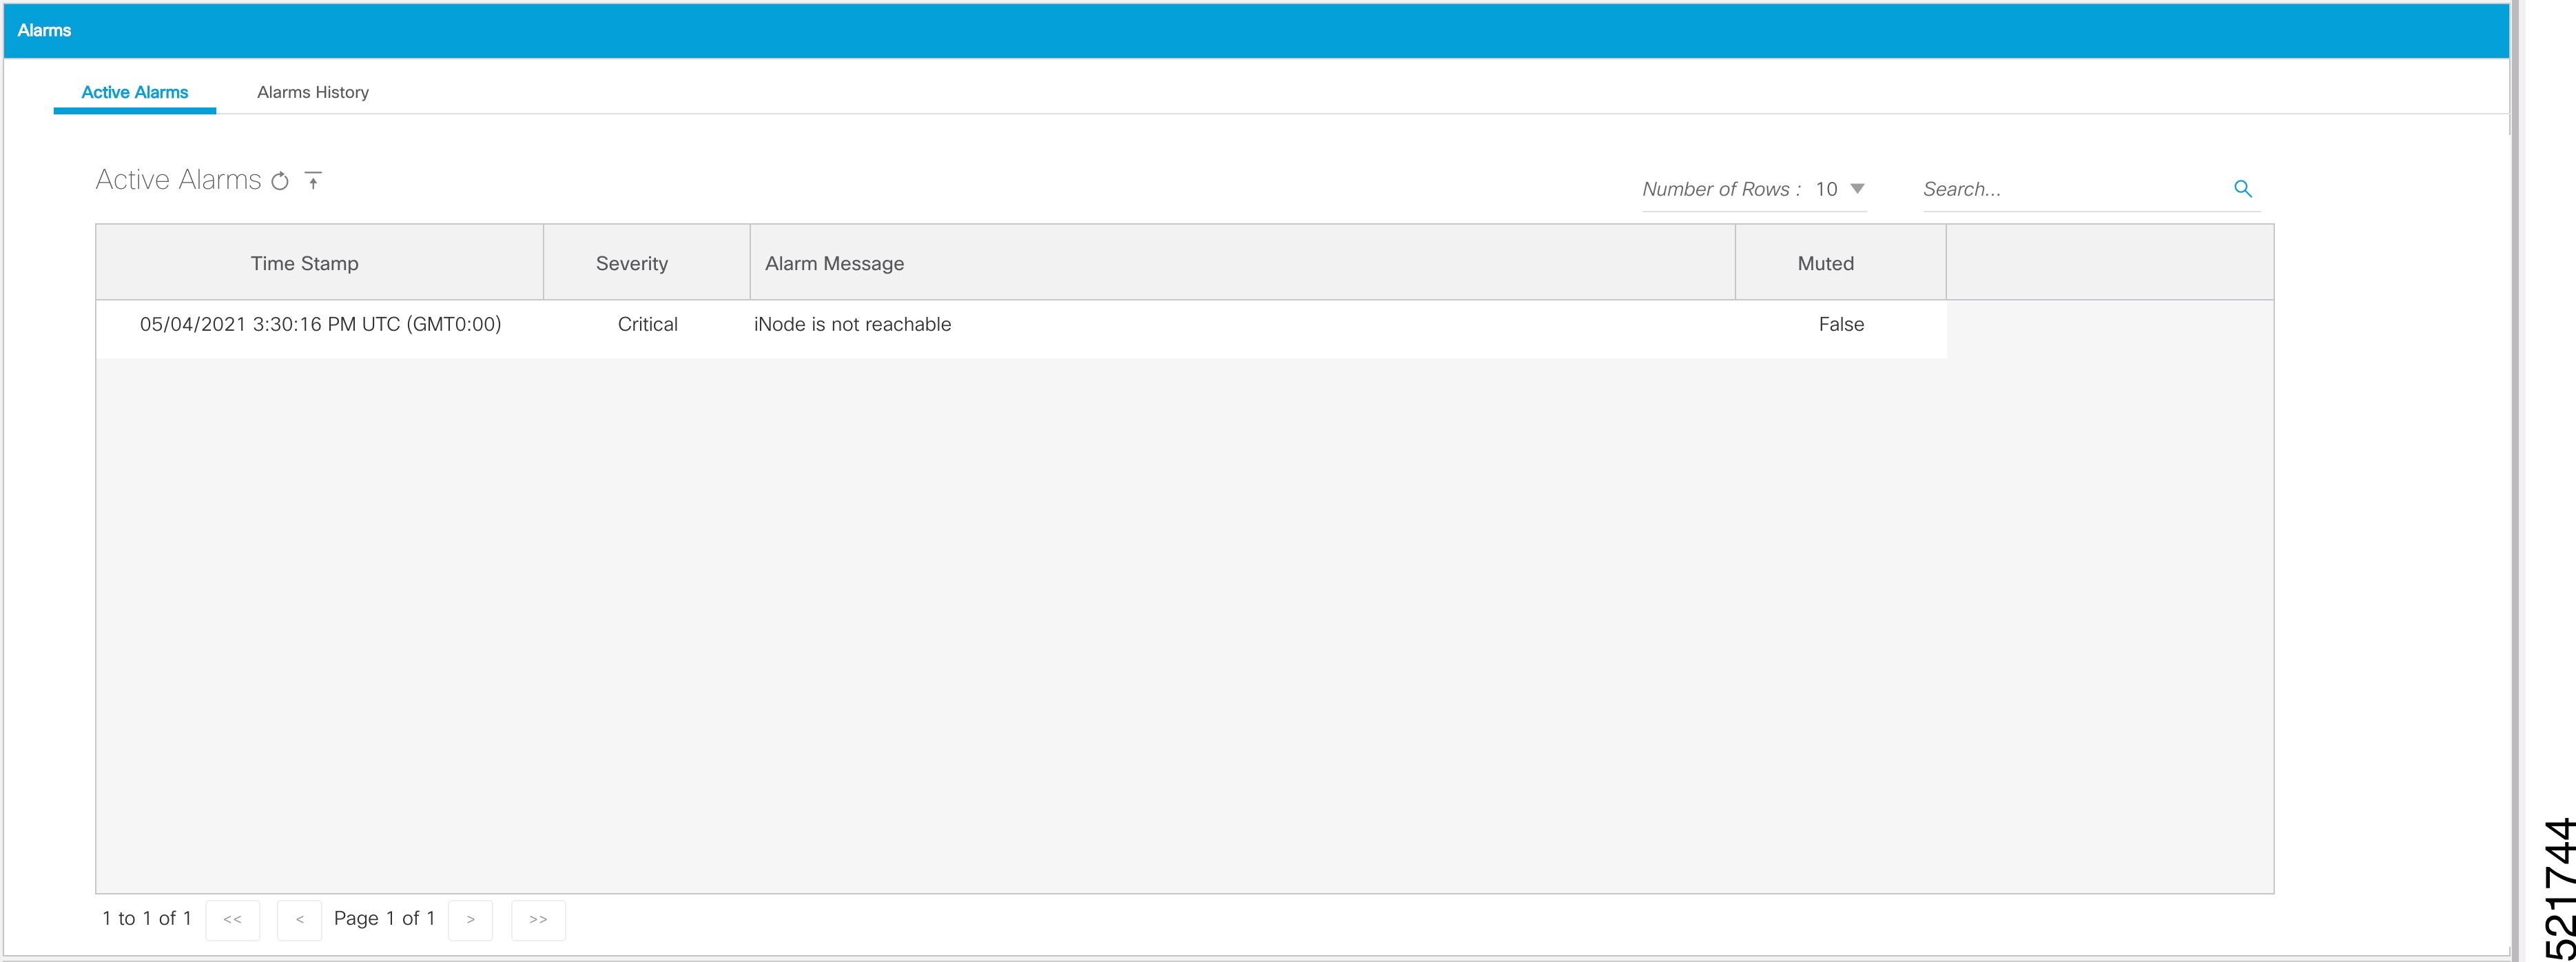Click the refresh icon beside Active Alarms title
2576x962 pixels.
tap(280, 180)
